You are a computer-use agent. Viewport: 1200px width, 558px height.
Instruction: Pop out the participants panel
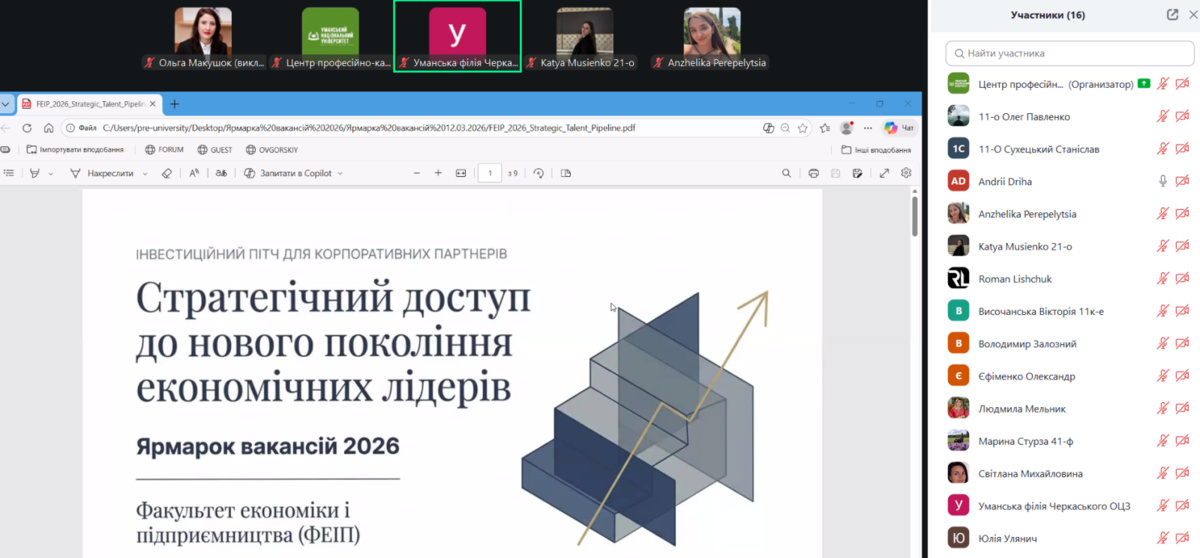click(1172, 15)
